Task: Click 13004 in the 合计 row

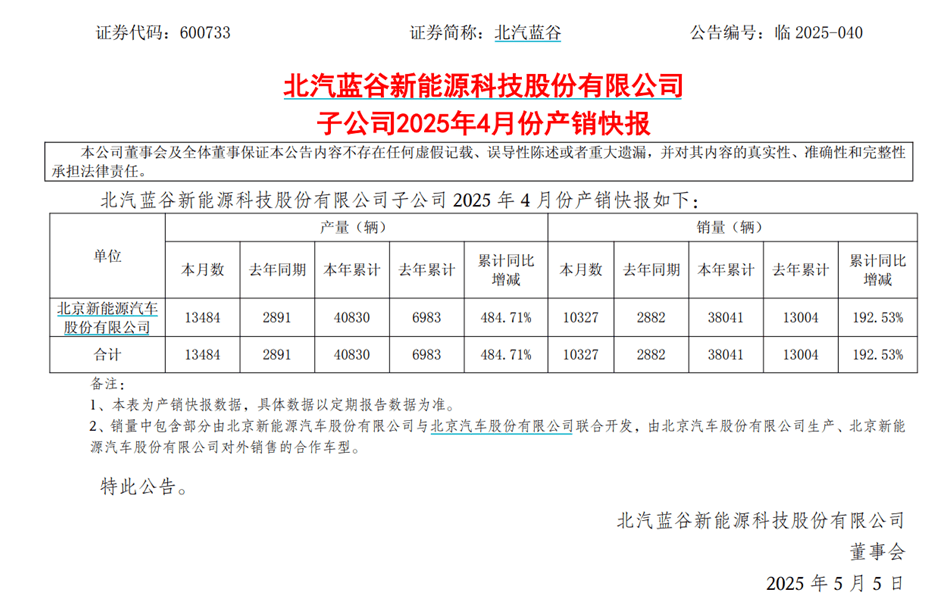Action: tap(801, 355)
